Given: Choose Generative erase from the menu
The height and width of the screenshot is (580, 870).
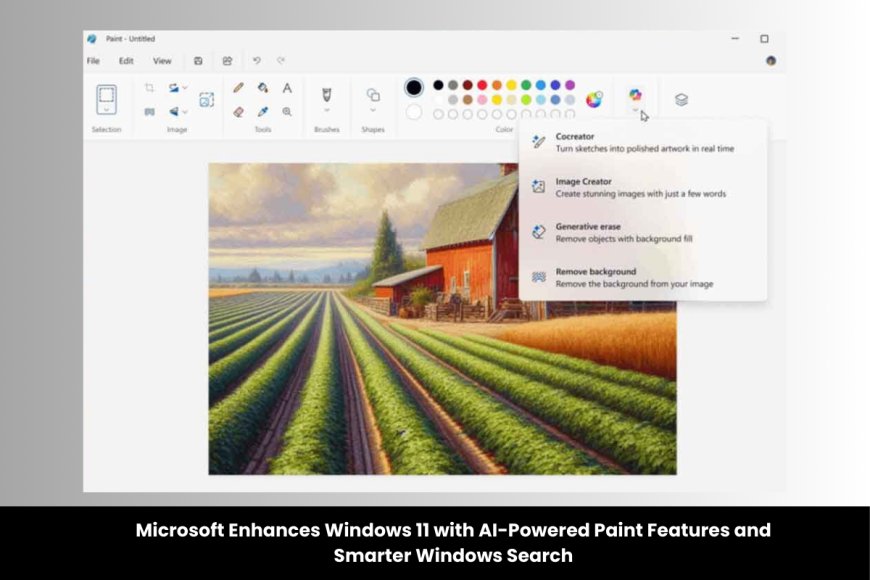Looking at the screenshot, I should tap(644, 233).
